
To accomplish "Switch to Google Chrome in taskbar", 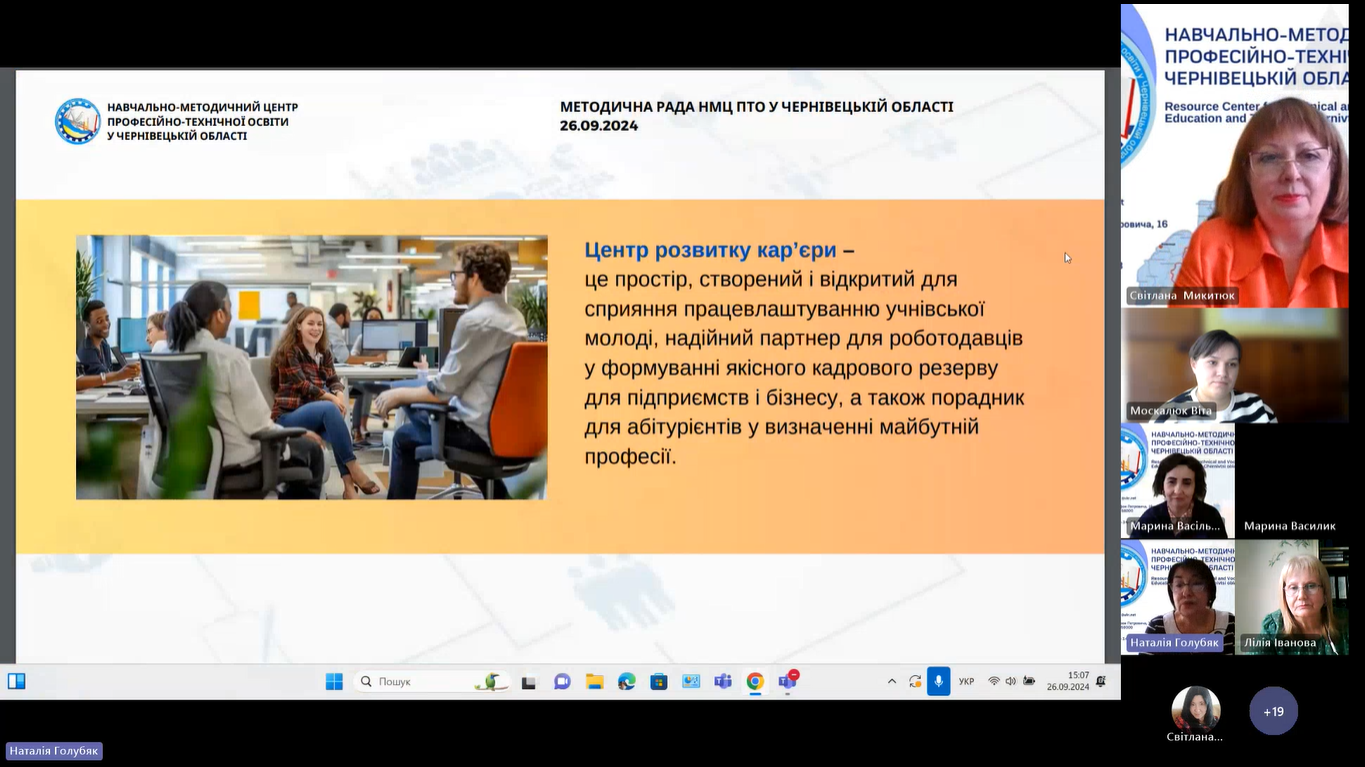I will coord(755,682).
